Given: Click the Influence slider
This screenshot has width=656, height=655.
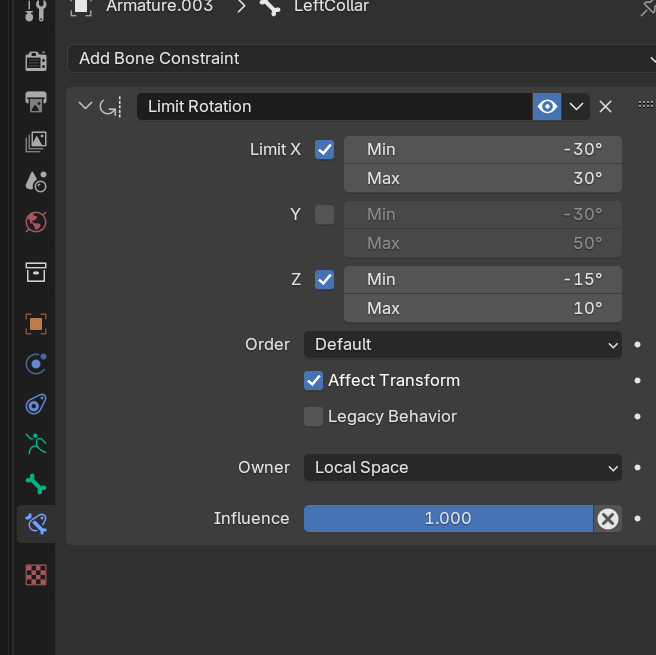Looking at the screenshot, I should tap(448, 519).
